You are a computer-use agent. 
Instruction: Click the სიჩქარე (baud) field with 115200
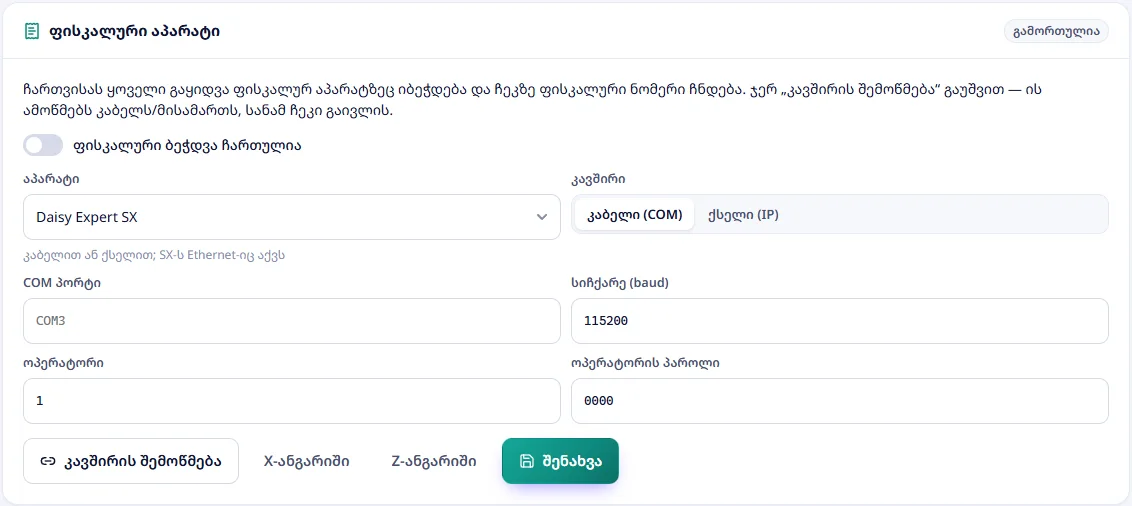840,321
